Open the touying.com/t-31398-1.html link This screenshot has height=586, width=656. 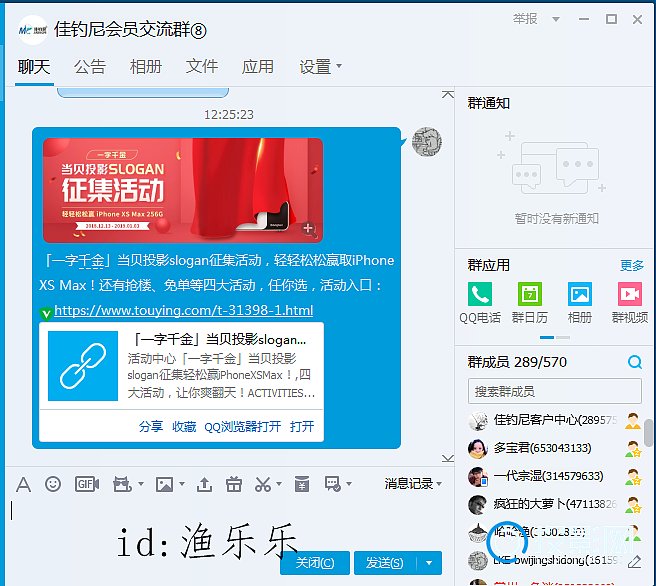pyautogui.click(x=184, y=310)
